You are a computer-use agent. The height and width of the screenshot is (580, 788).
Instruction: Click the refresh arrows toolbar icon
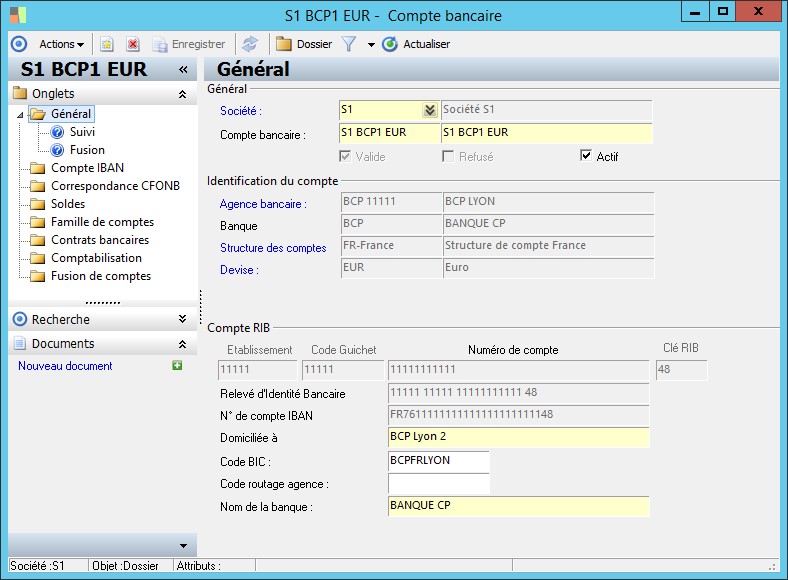point(250,44)
